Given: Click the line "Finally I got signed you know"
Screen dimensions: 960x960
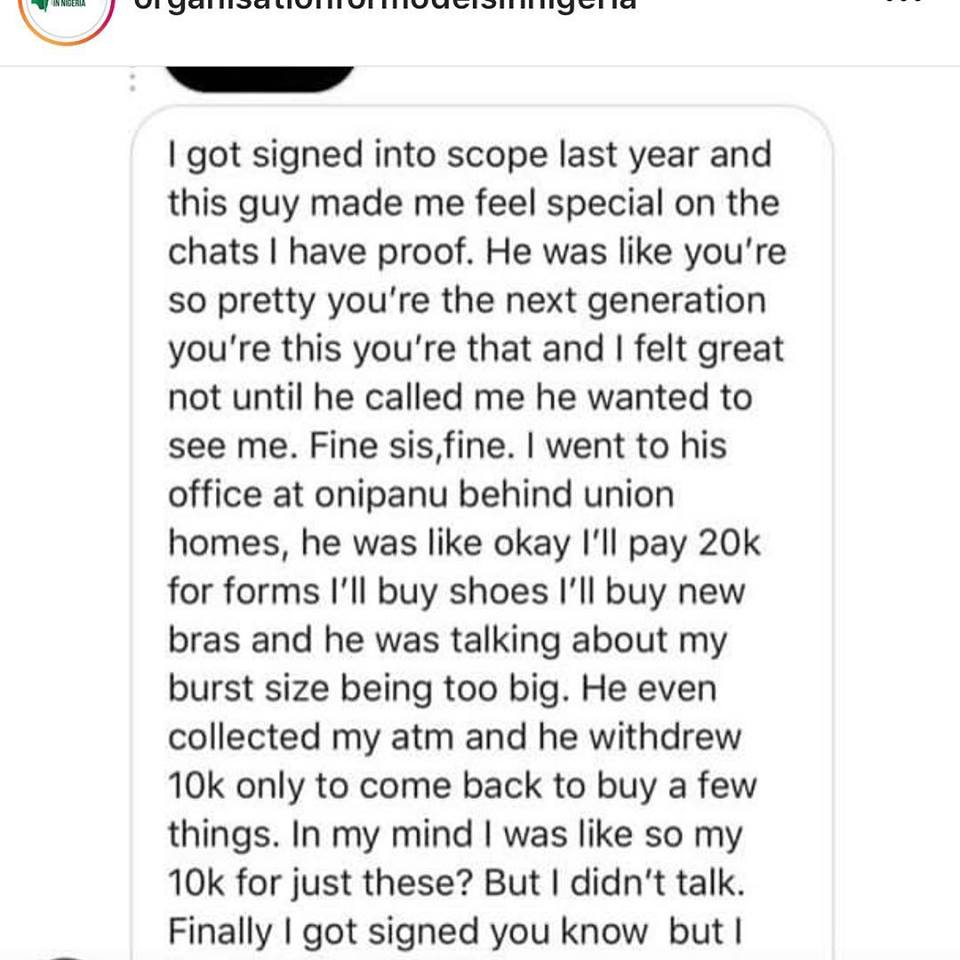Looking at the screenshot, I should (407, 931).
